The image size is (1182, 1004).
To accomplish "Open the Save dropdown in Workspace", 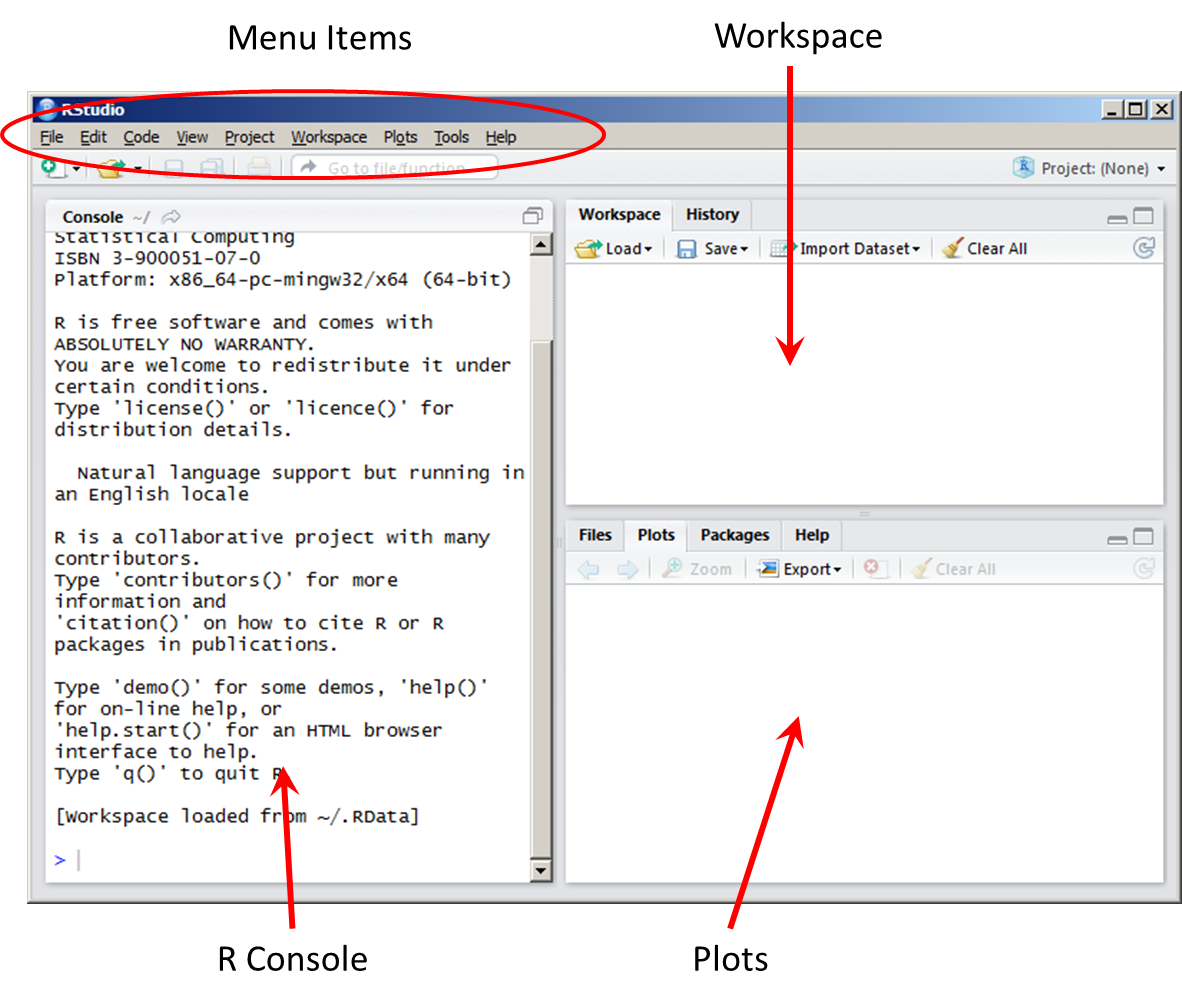I will [712, 248].
